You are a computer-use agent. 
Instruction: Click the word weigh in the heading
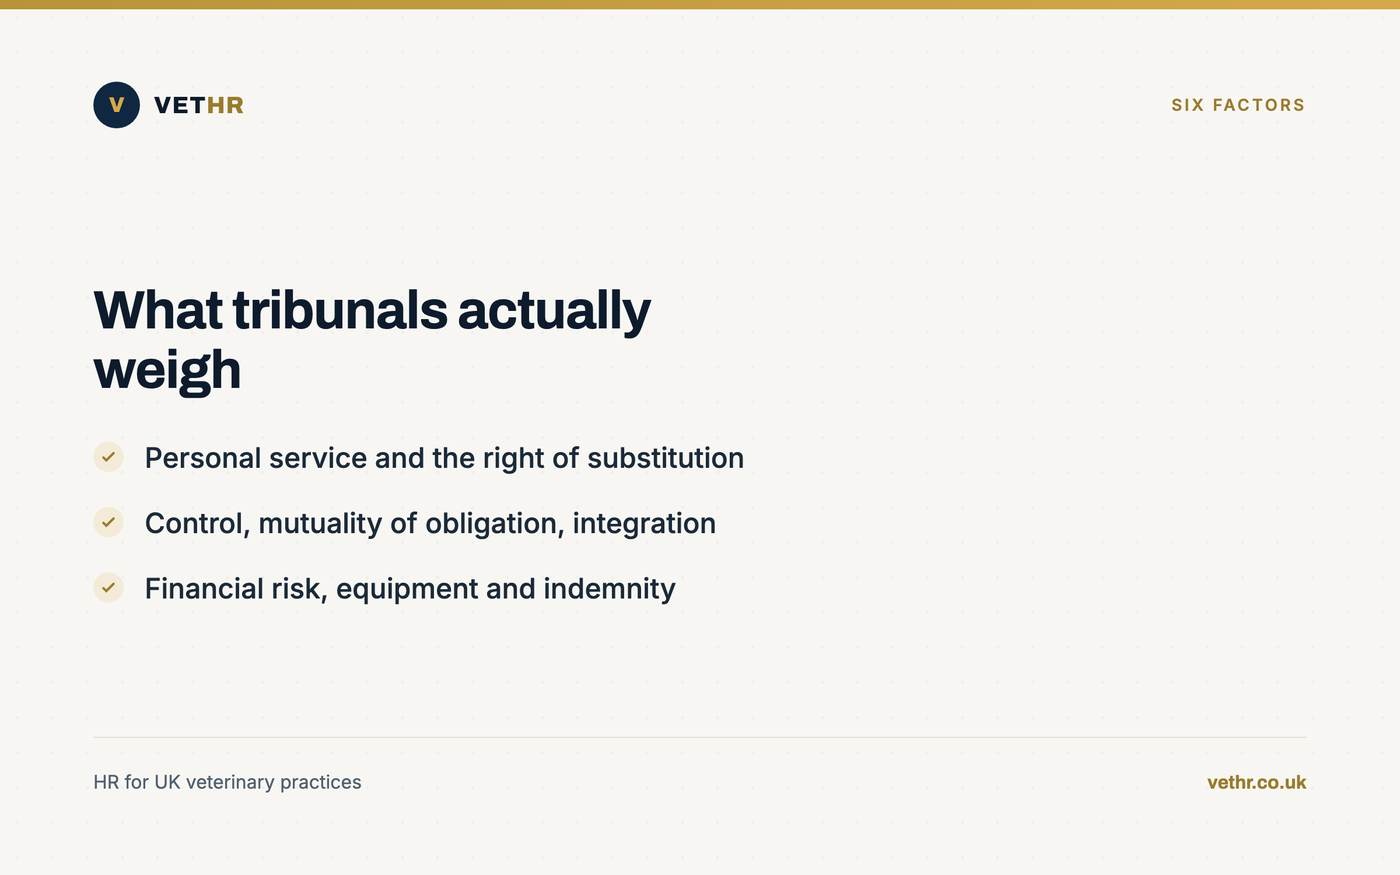coord(167,370)
